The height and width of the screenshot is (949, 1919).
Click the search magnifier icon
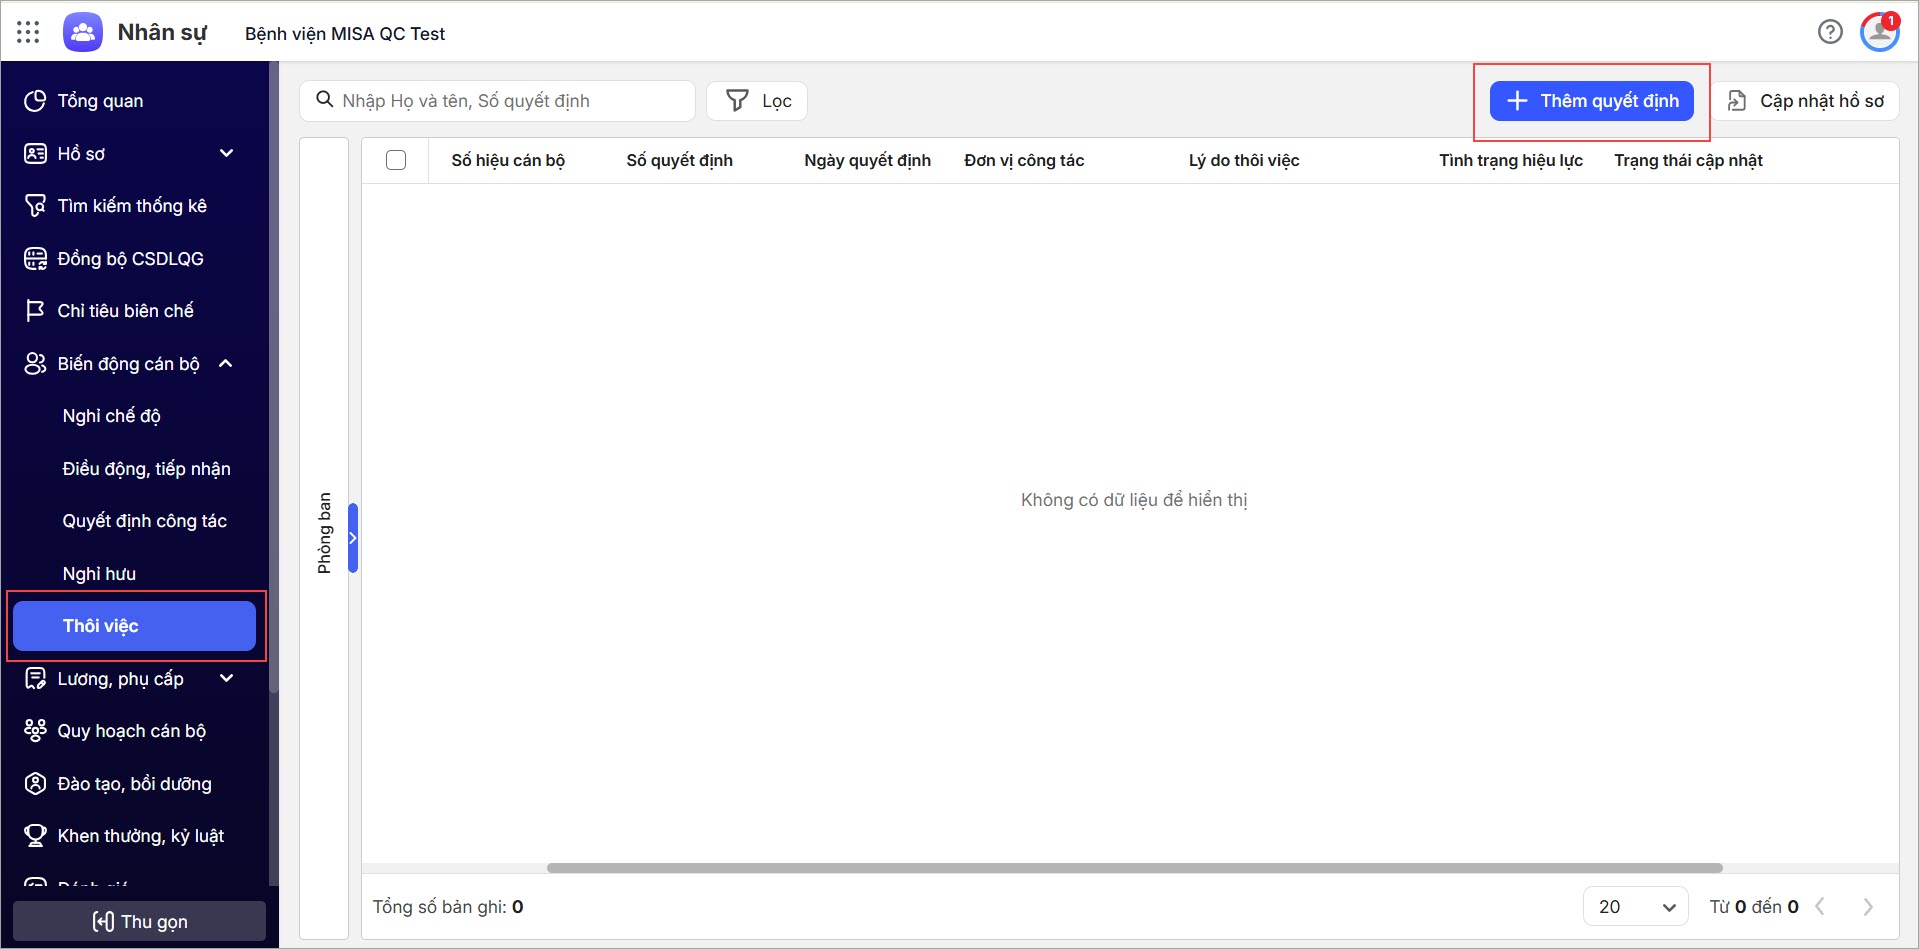[324, 100]
